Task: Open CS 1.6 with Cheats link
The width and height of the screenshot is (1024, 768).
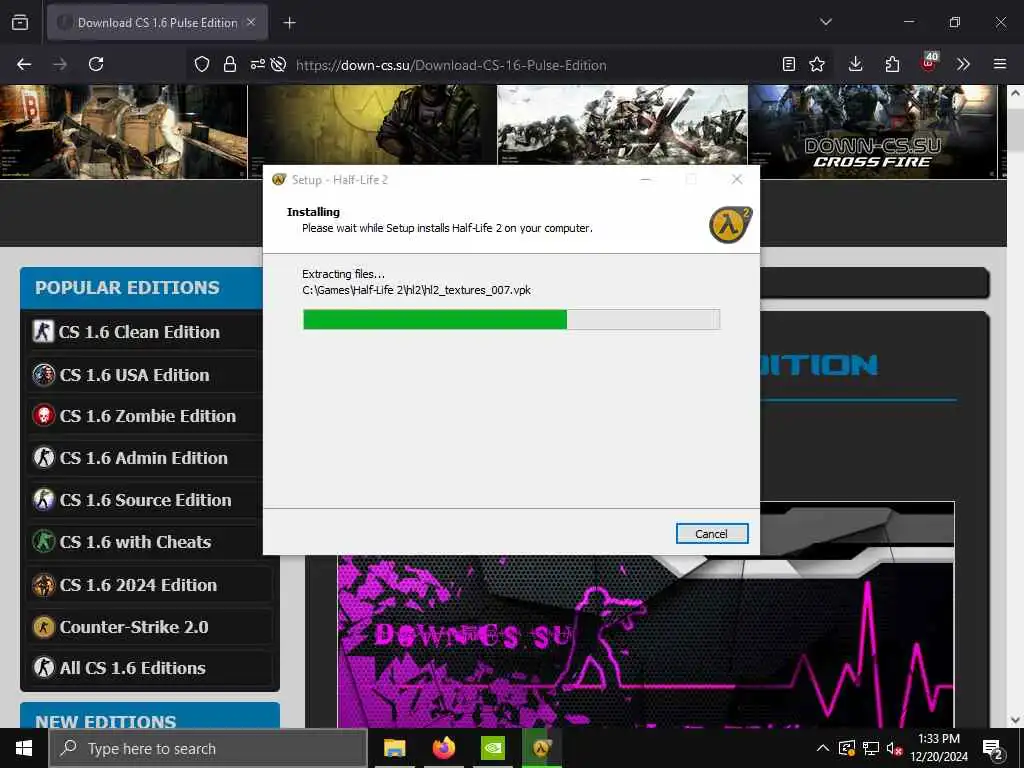Action: (135, 542)
